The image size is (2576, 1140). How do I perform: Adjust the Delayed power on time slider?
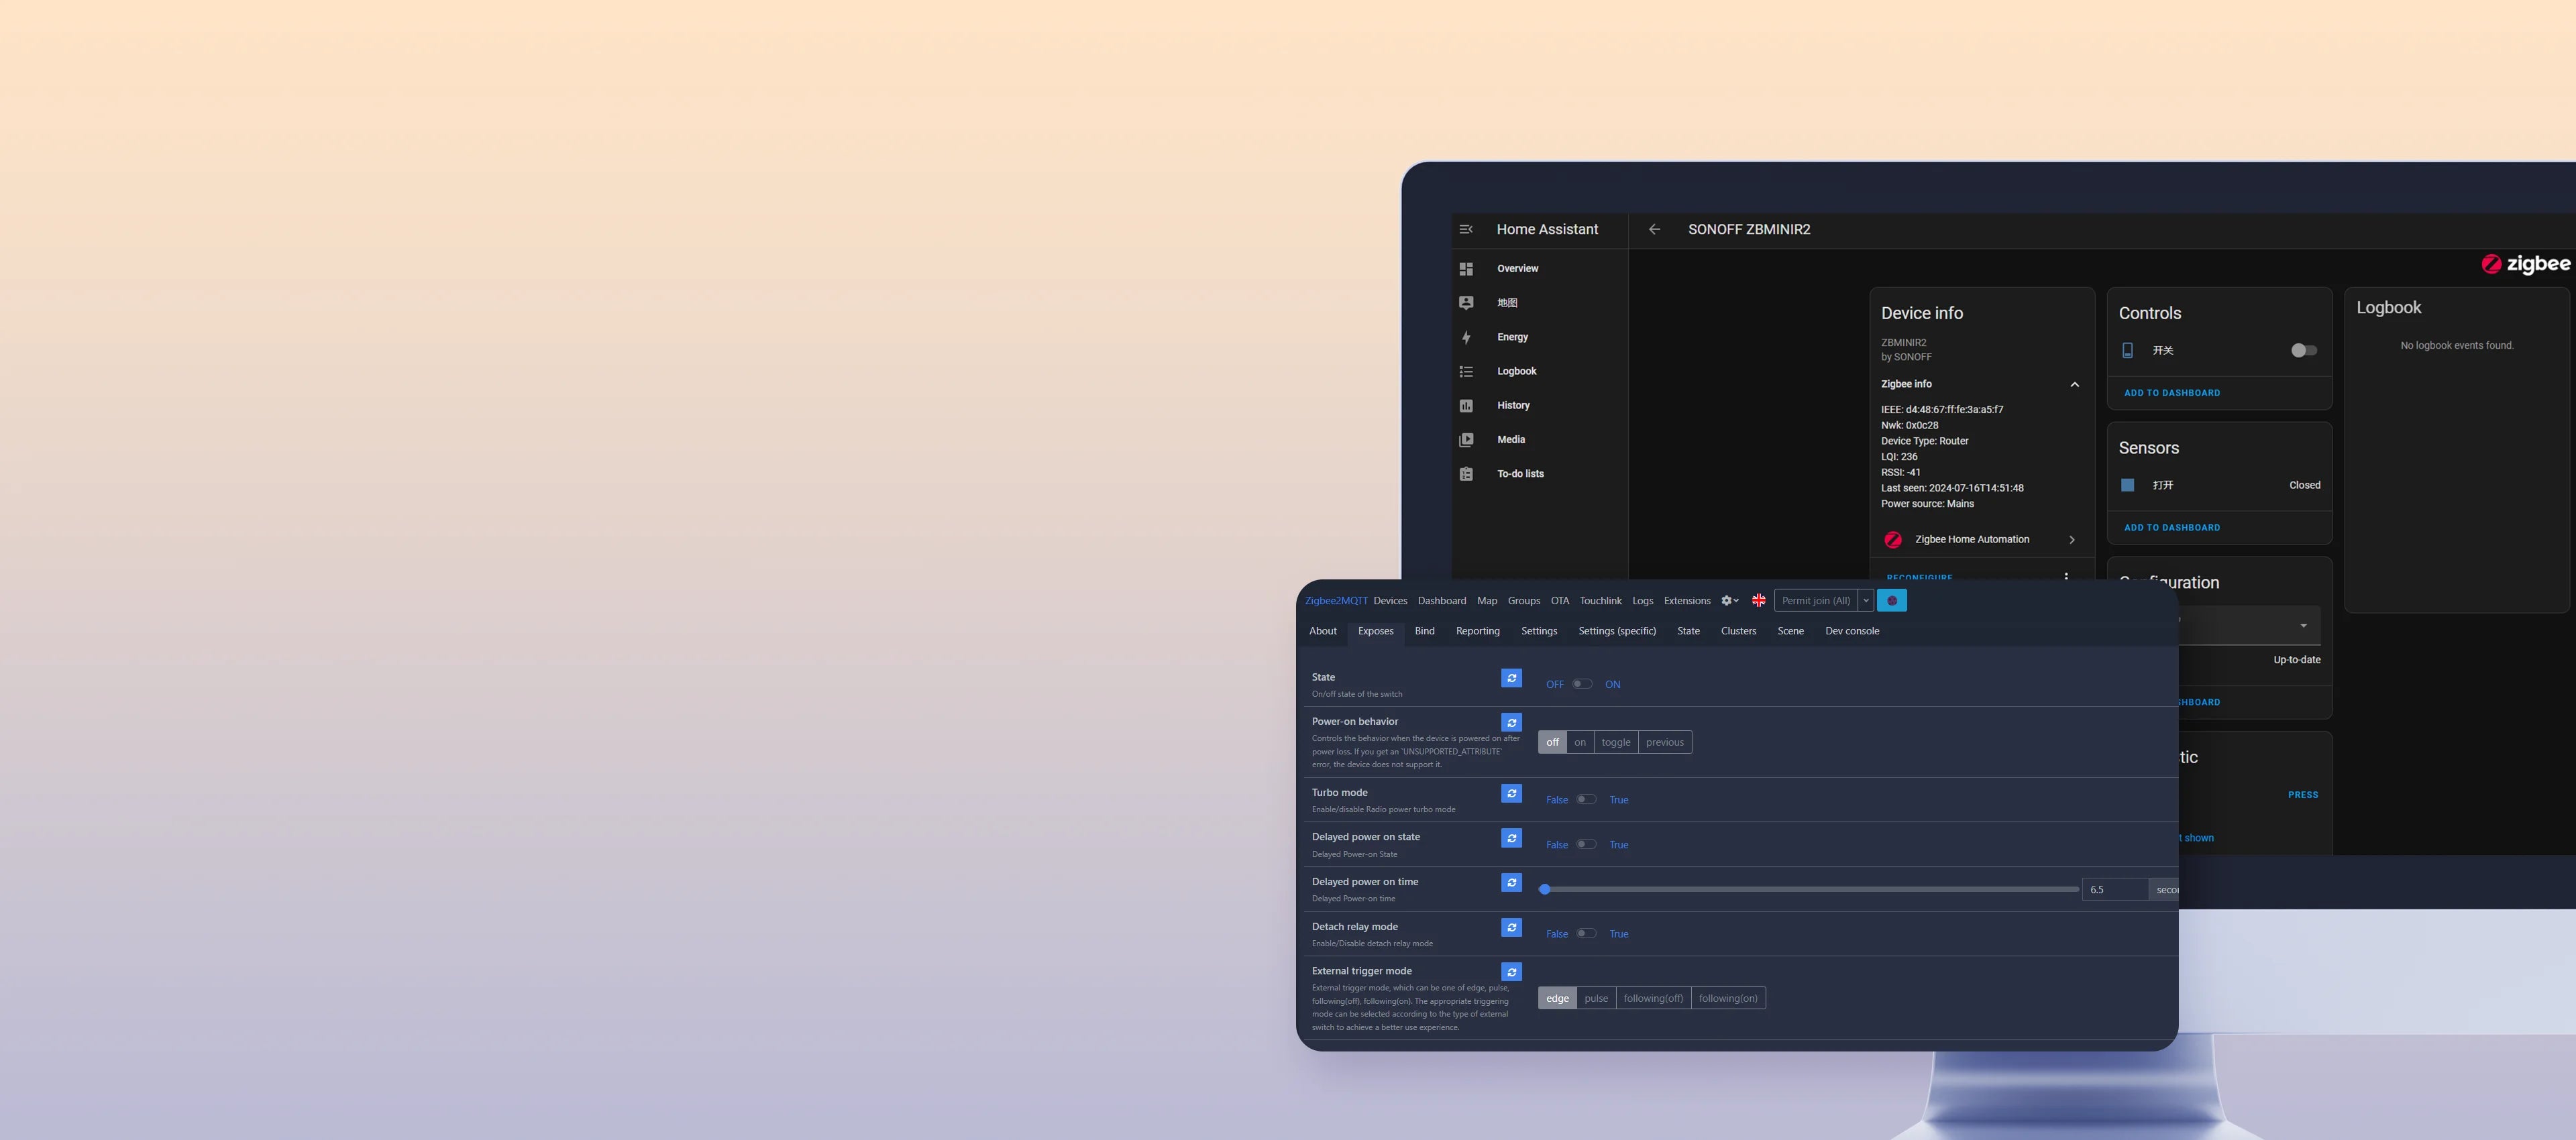pos(1545,889)
